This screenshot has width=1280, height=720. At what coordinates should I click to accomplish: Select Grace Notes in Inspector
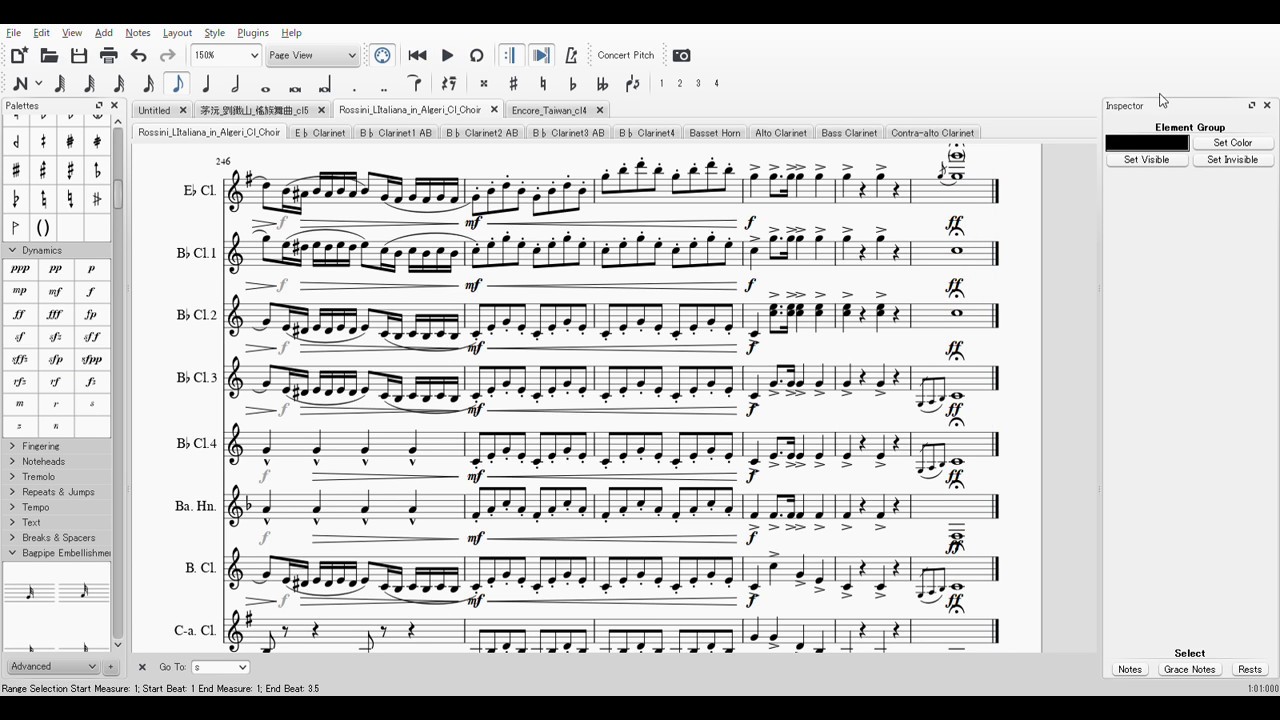[1190, 670]
